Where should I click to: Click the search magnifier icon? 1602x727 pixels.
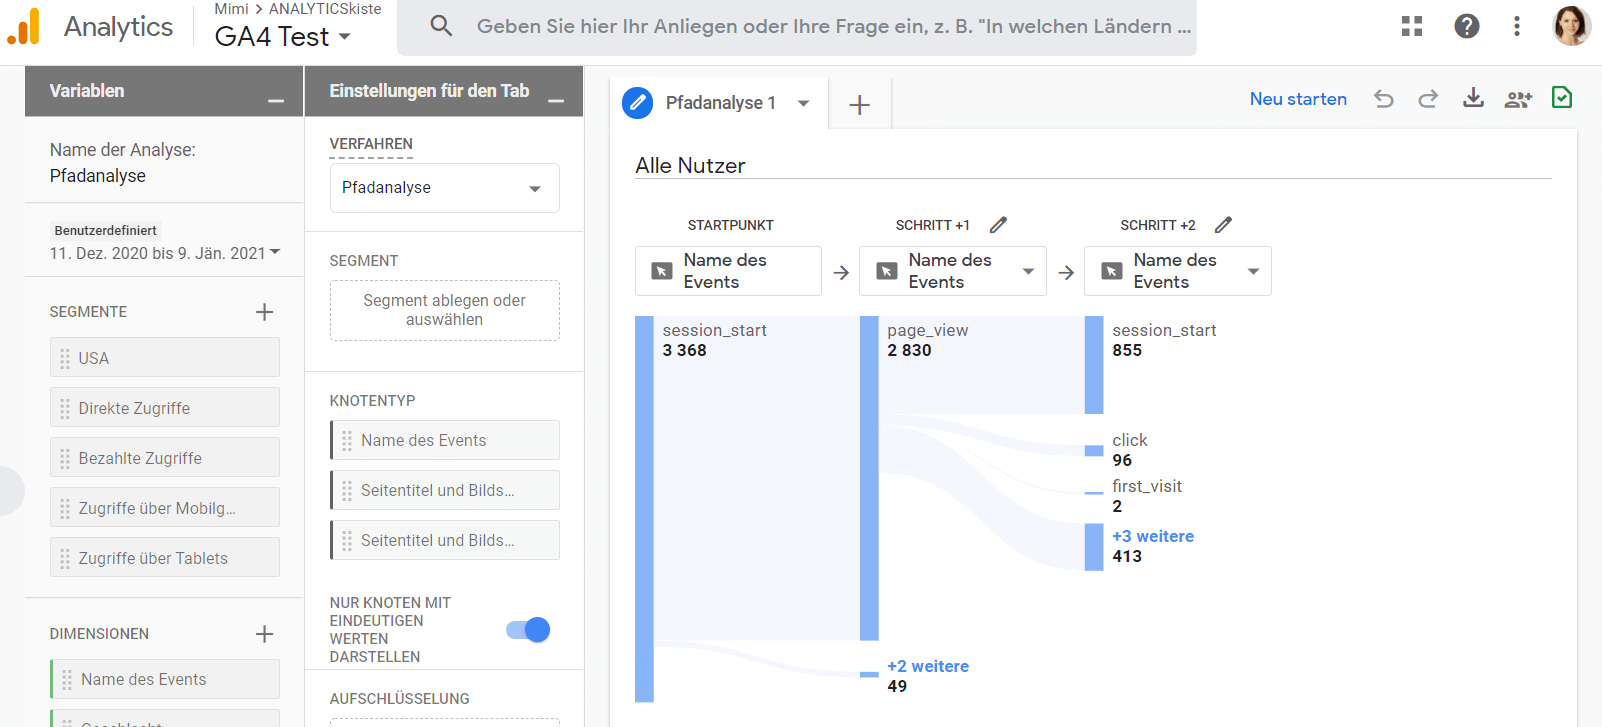(x=441, y=26)
